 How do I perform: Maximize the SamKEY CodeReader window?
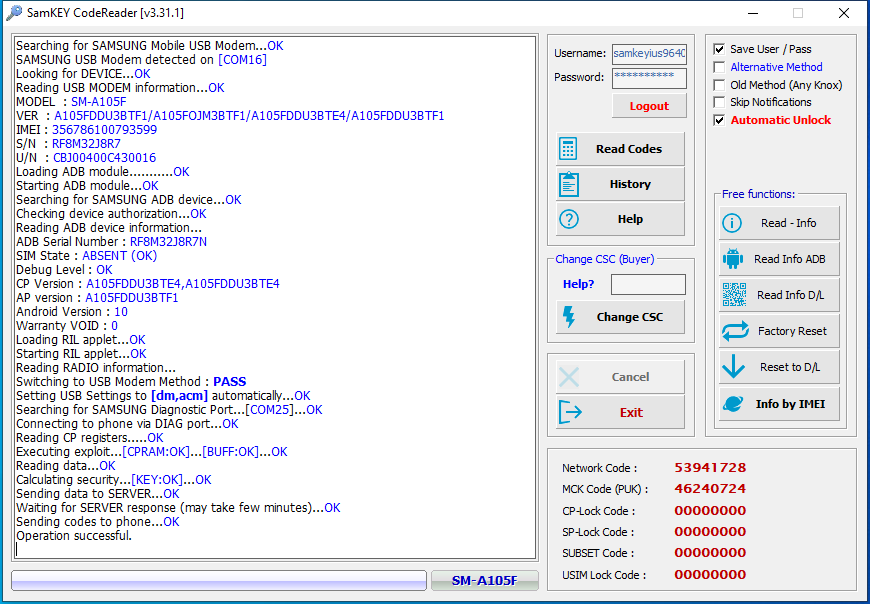(x=798, y=13)
